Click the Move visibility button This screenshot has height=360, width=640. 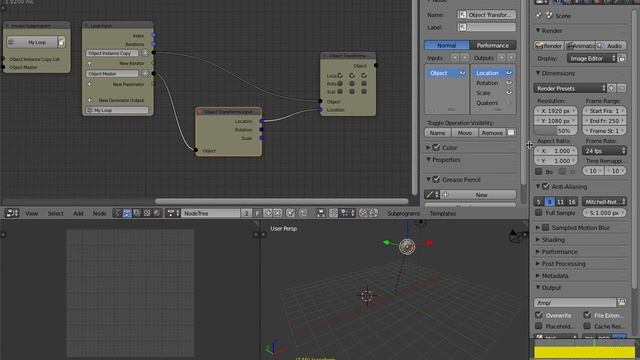(464, 133)
